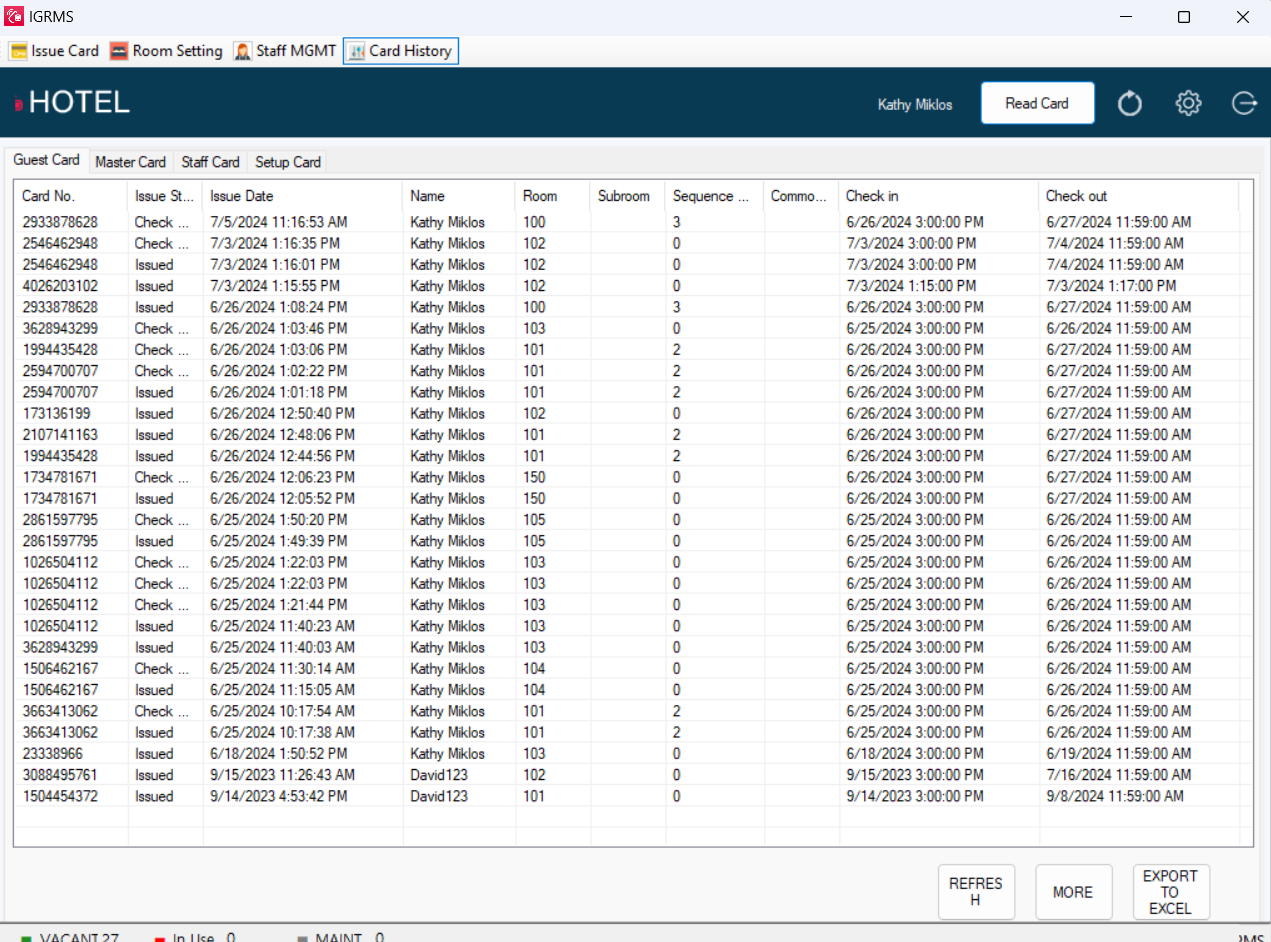The width and height of the screenshot is (1271, 942).
Task: Click the MORE button
Action: coord(1073,892)
